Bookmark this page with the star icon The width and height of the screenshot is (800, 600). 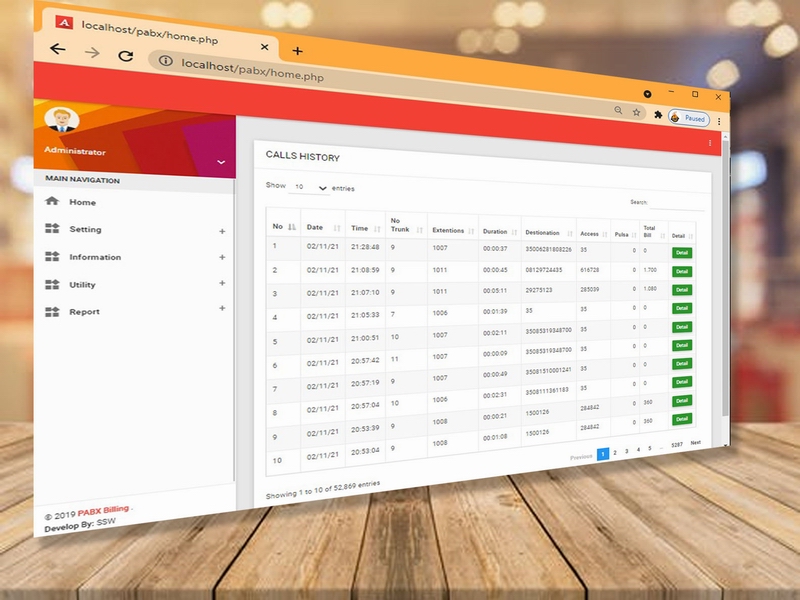(636, 112)
